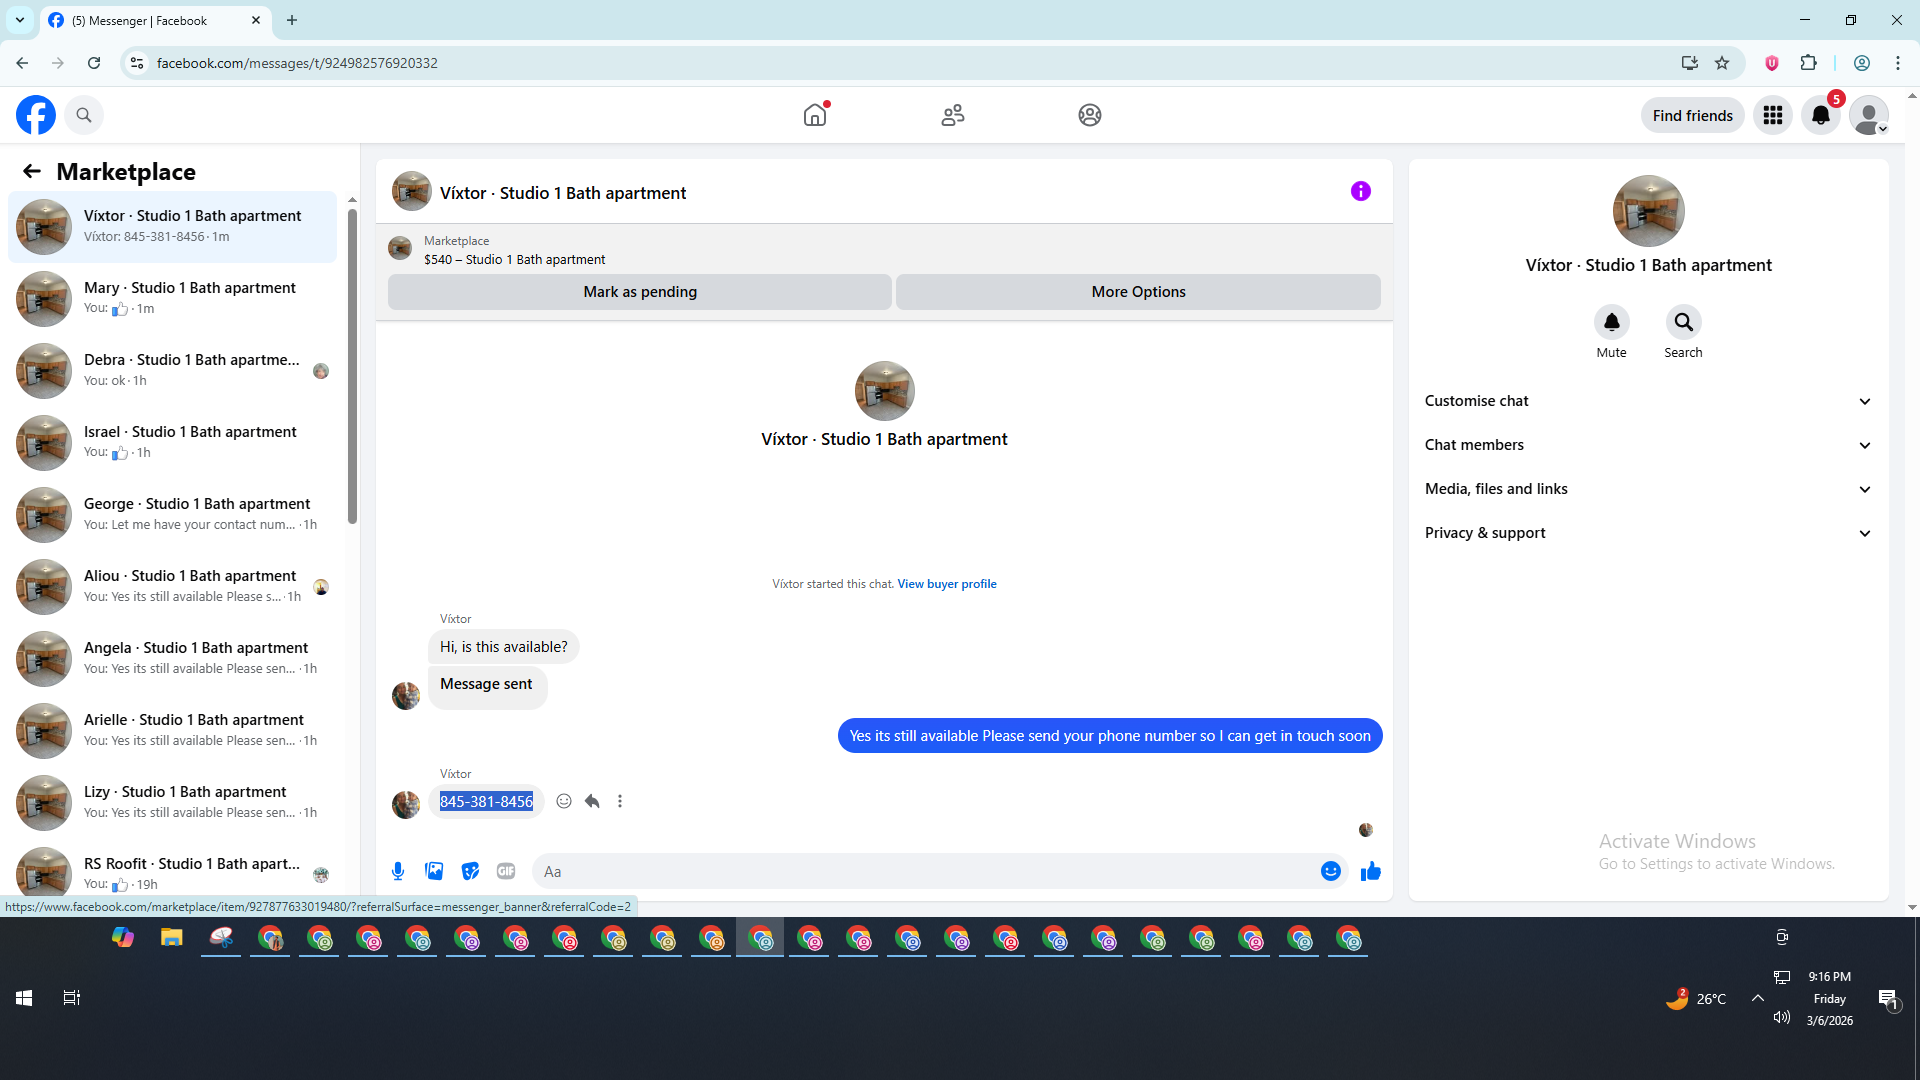Open the Friends tab in top navigation
The height and width of the screenshot is (1080, 1920).
pyautogui.click(x=952, y=115)
